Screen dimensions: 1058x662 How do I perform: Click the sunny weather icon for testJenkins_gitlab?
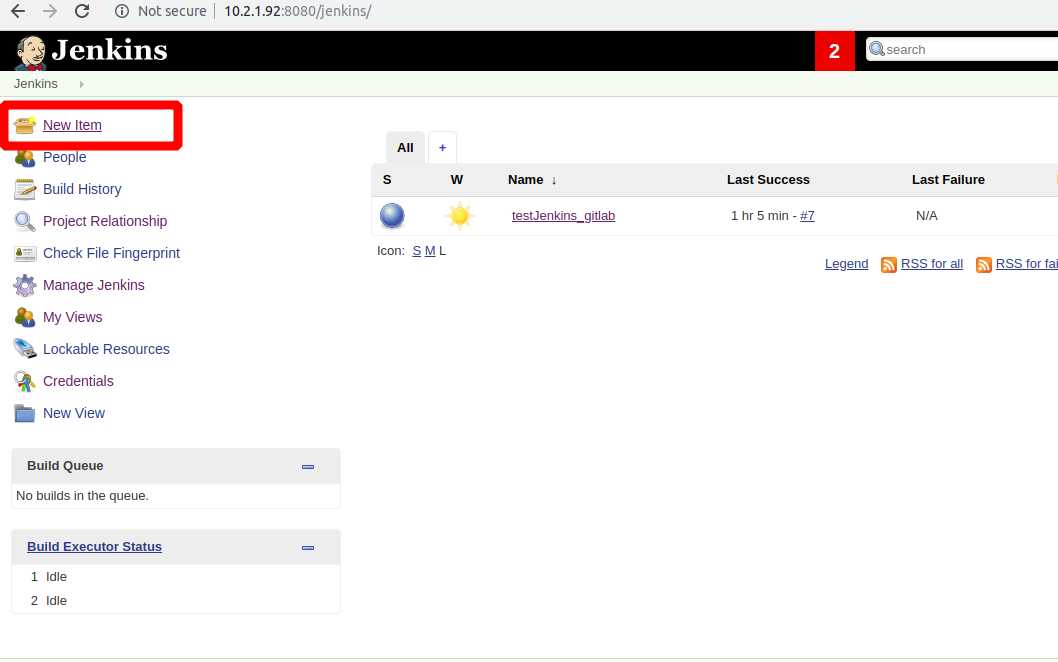pos(460,216)
